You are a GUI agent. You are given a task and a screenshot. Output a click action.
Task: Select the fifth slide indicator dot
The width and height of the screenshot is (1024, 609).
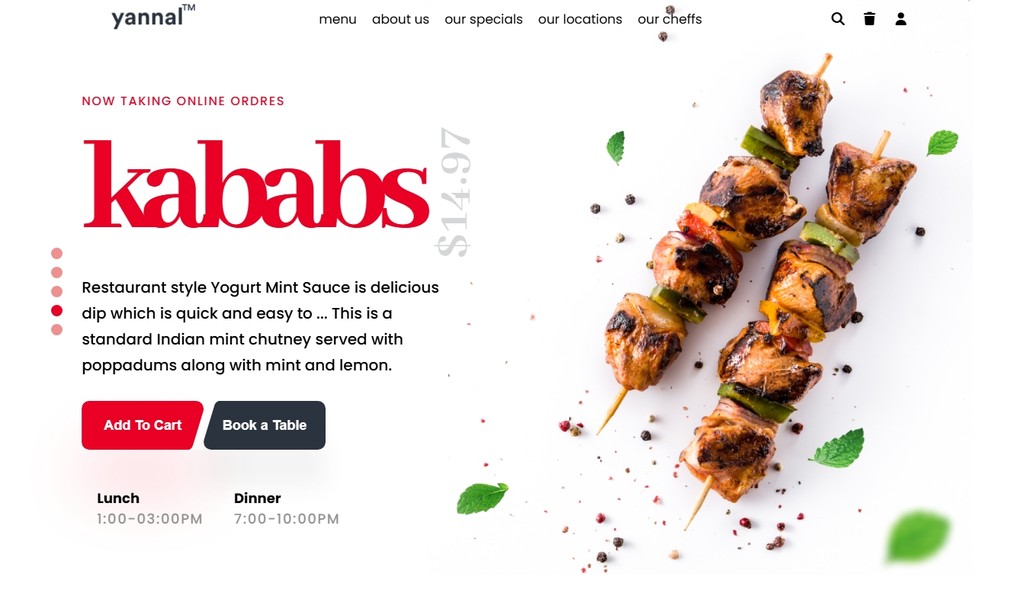tap(57, 330)
